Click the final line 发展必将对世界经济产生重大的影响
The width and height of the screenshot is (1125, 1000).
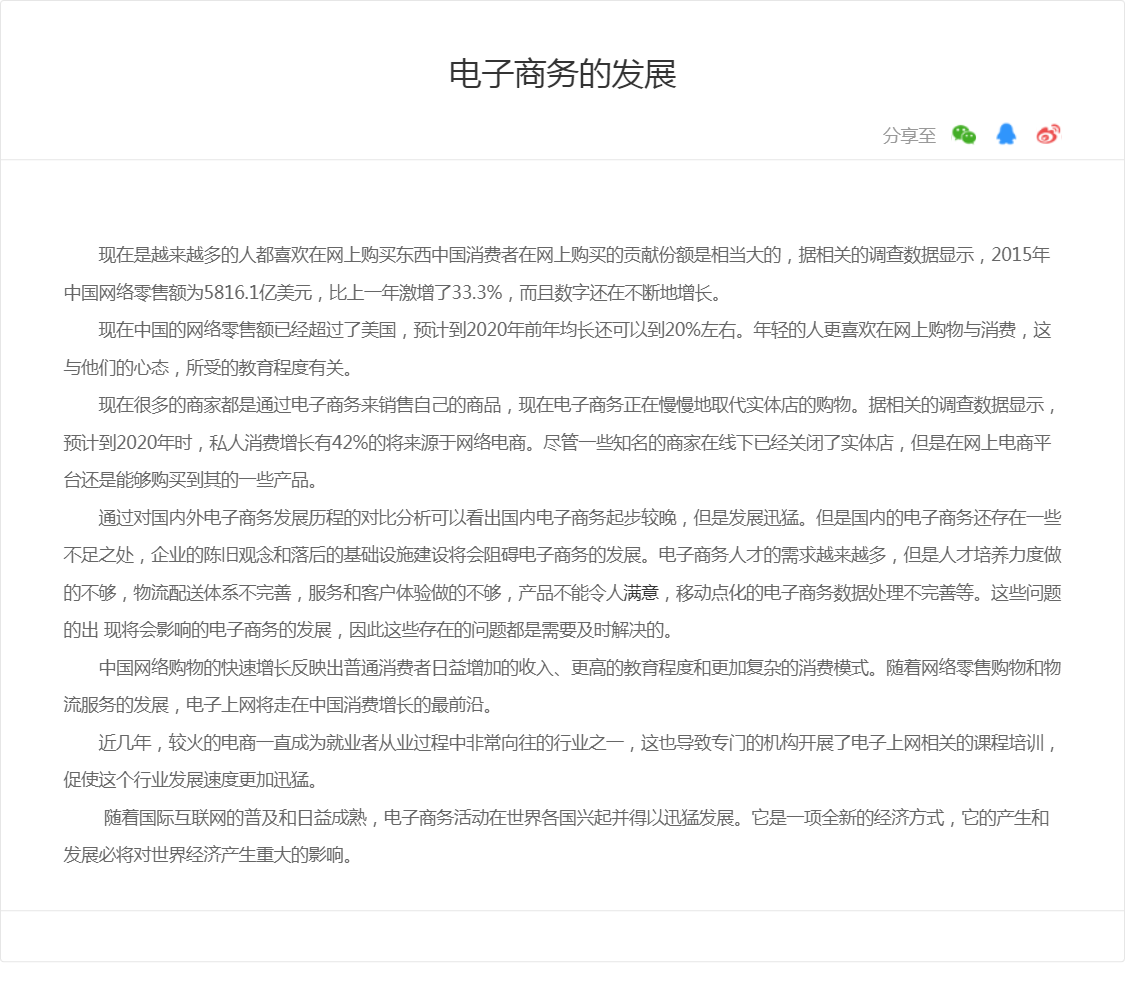tap(208, 856)
